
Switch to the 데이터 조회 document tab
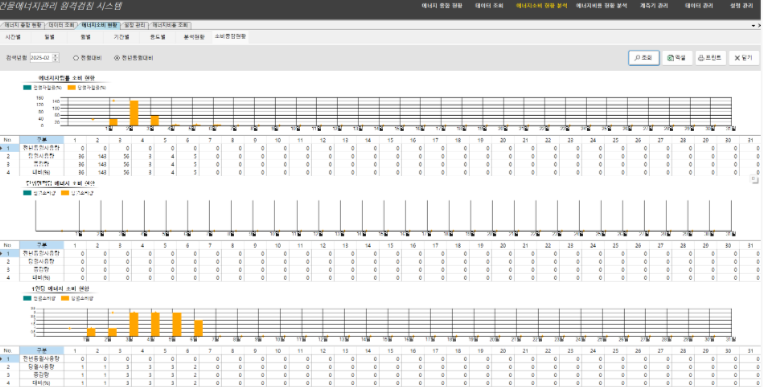coord(61,25)
